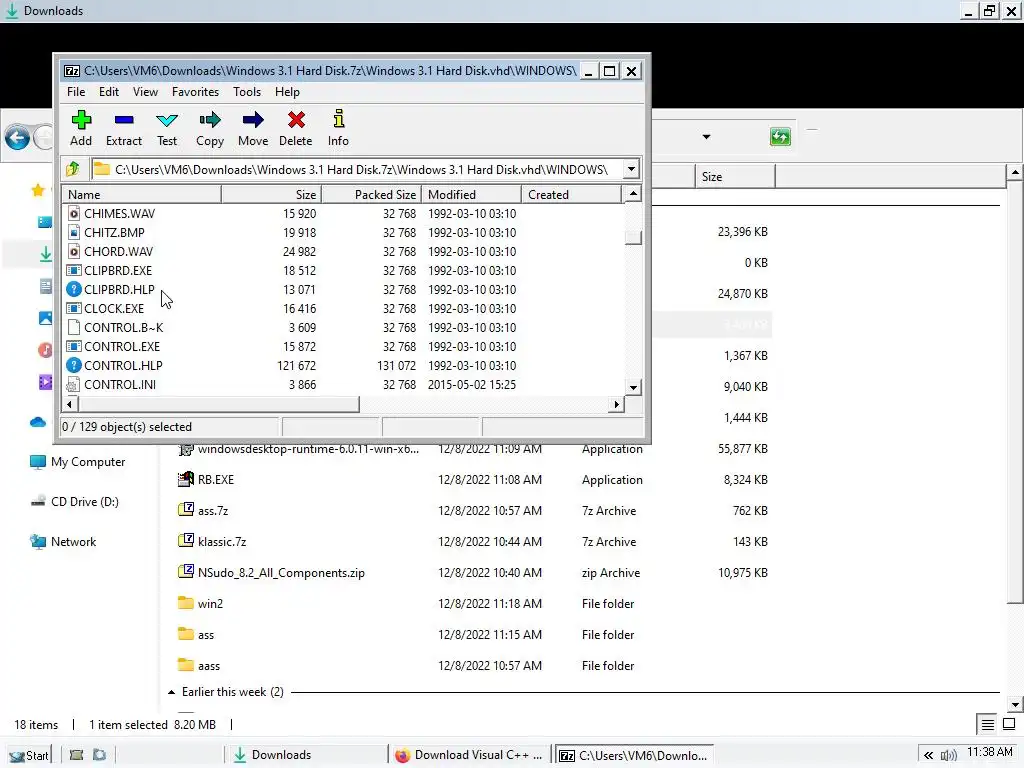Click the 7-Zip scroll up arrow
This screenshot has height=768, width=1024.
(x=633, y=194)
